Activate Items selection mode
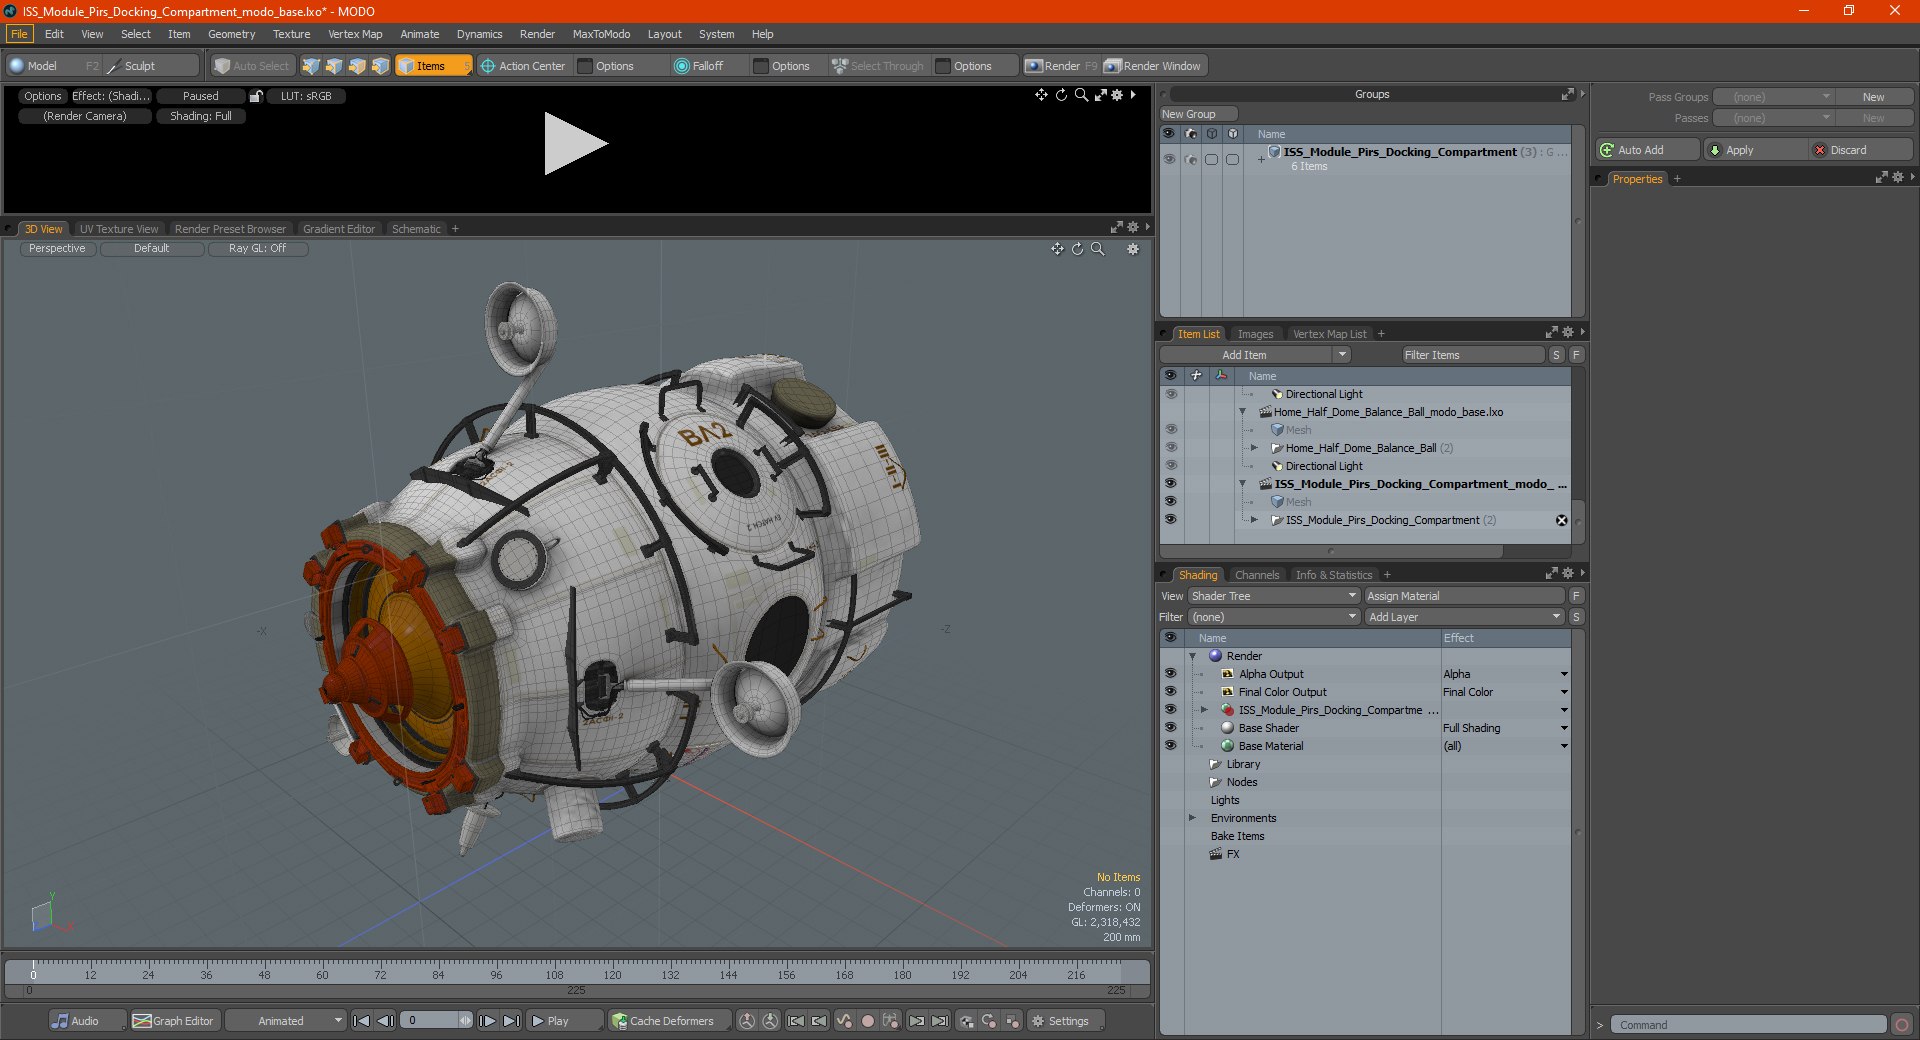The height and width of the screenshot is (1040, 1920). (433, 66)
